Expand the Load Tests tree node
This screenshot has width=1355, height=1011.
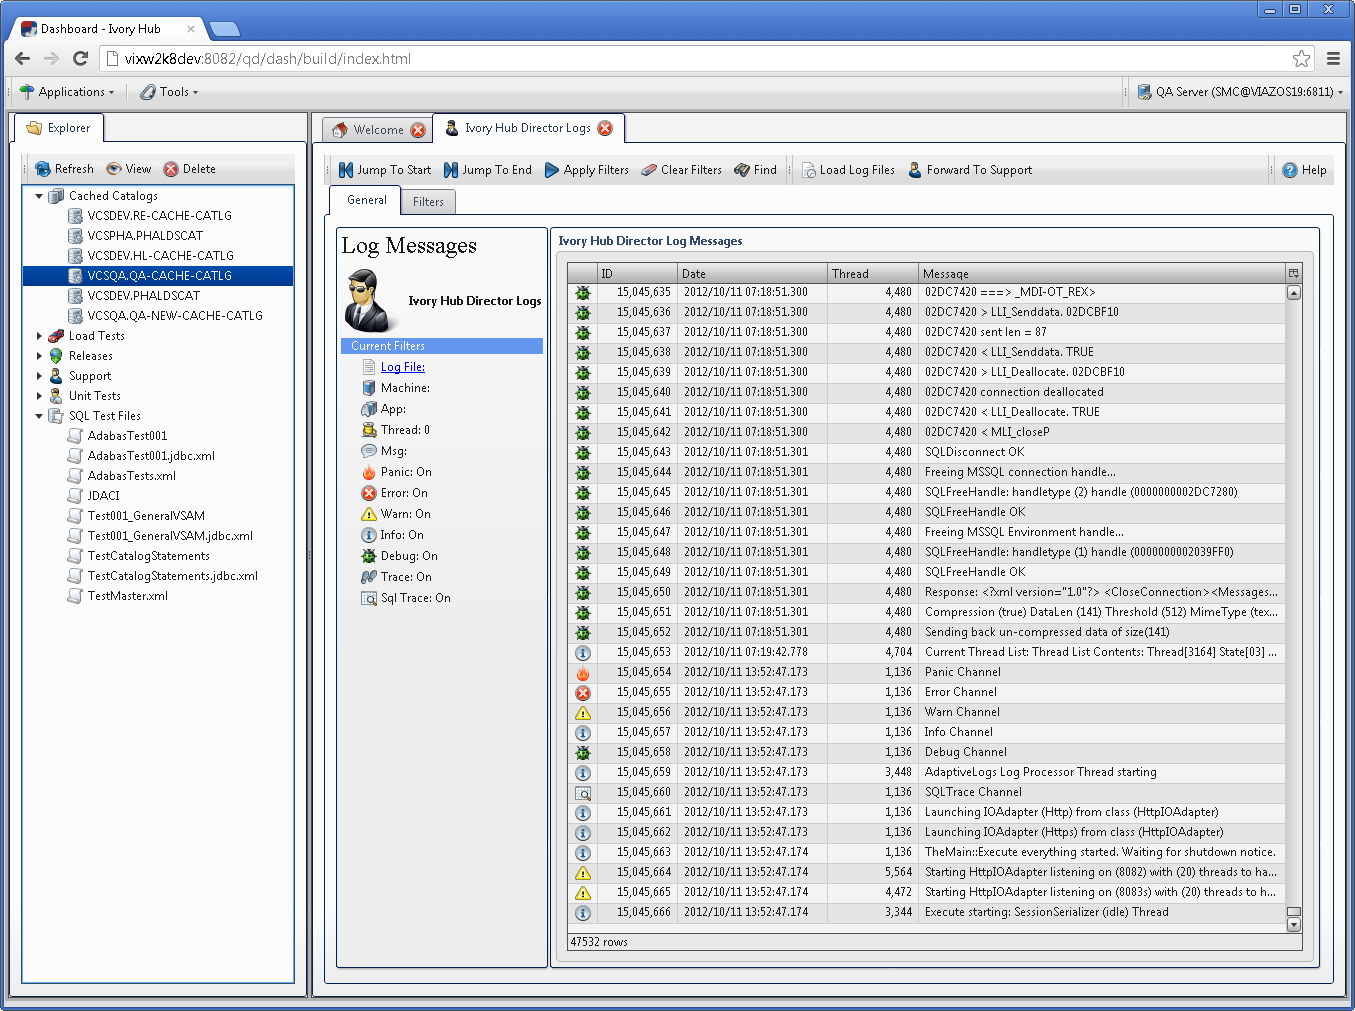tap(39, 336)
